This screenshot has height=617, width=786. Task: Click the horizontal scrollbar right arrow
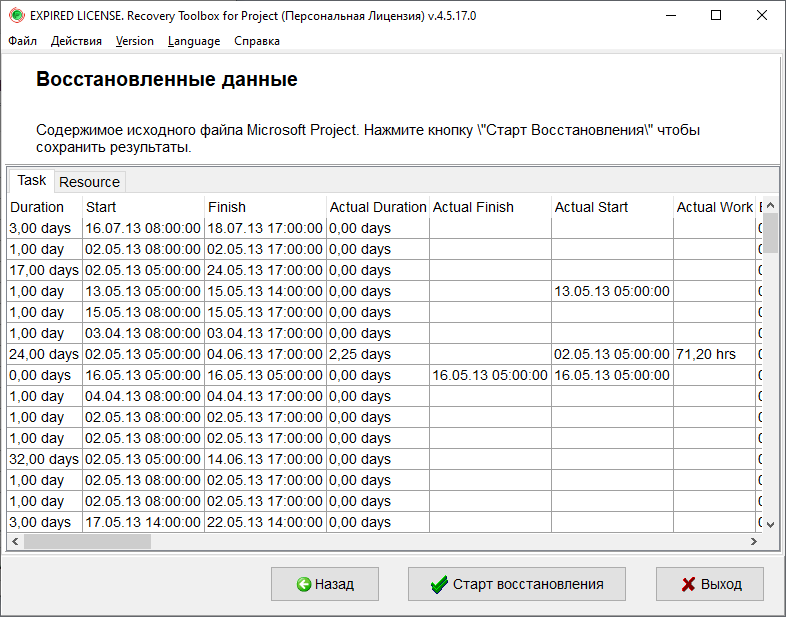point(753,541)
